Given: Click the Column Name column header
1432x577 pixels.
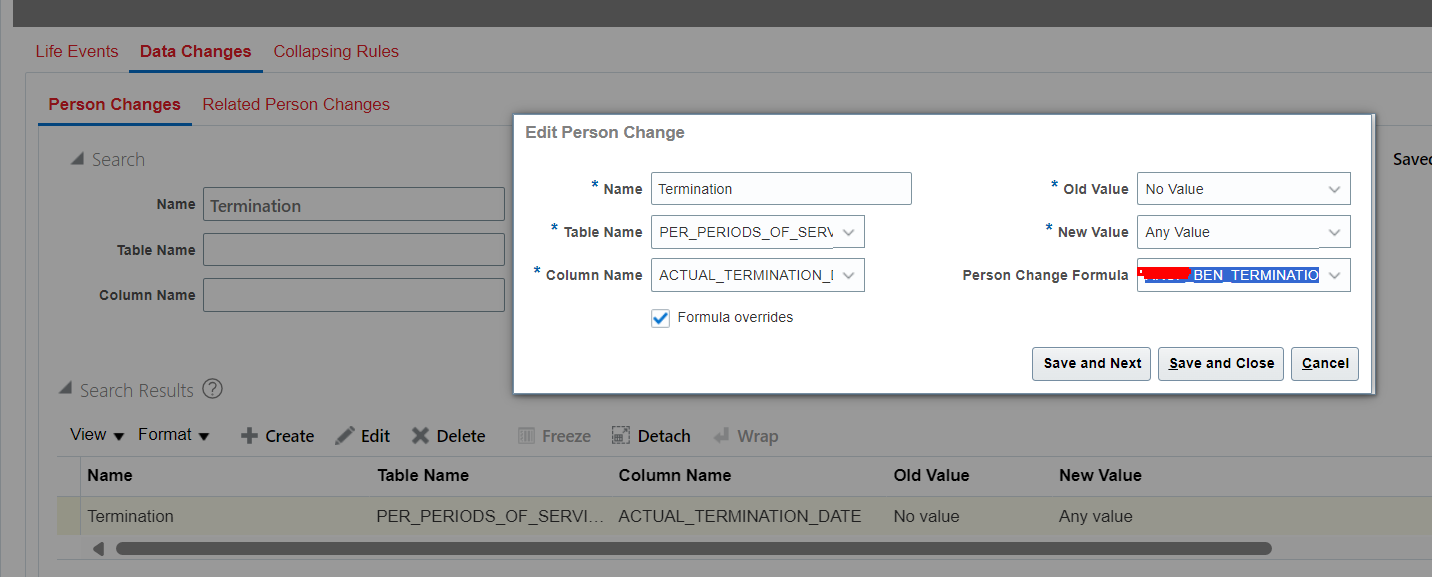Looking at the screenshot, I should 675,475.
